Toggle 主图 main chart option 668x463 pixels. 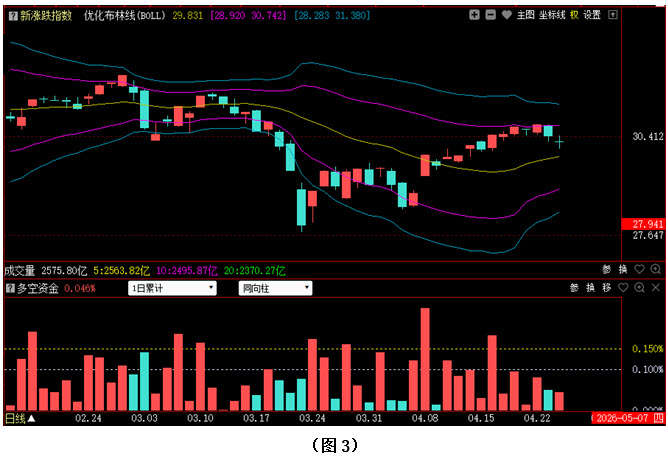[x=526, y=16]
